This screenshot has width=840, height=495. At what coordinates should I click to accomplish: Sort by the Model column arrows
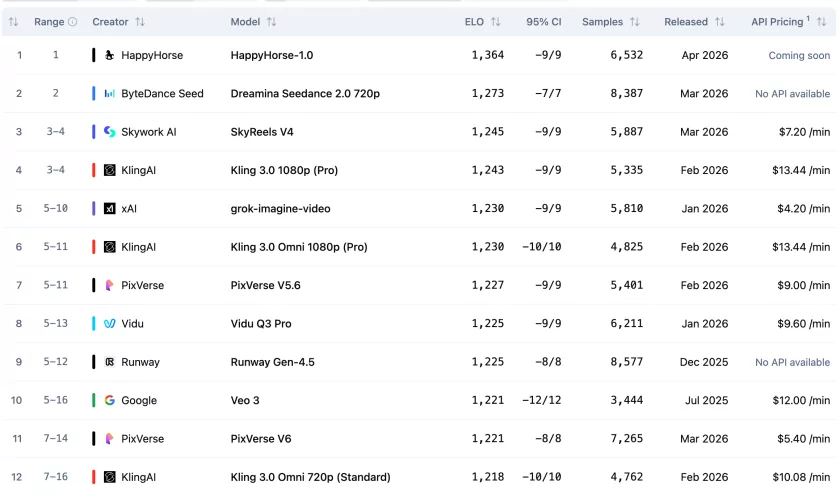pyautogui.click(x=272, y=22)
